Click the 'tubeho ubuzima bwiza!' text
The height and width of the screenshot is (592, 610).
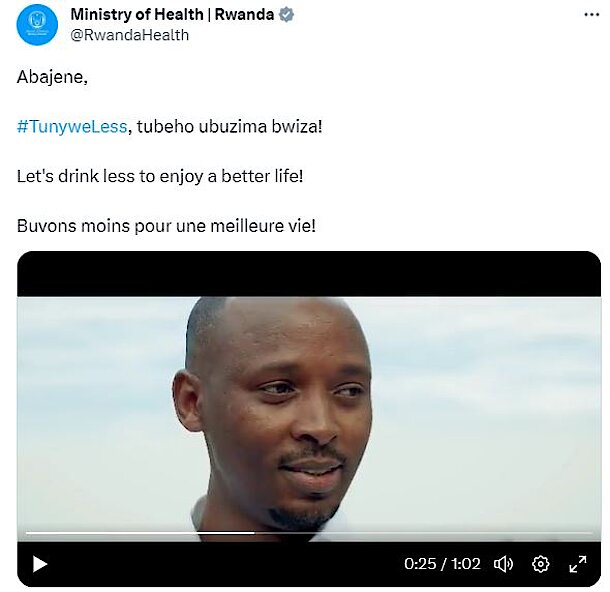tap(230, 127)
